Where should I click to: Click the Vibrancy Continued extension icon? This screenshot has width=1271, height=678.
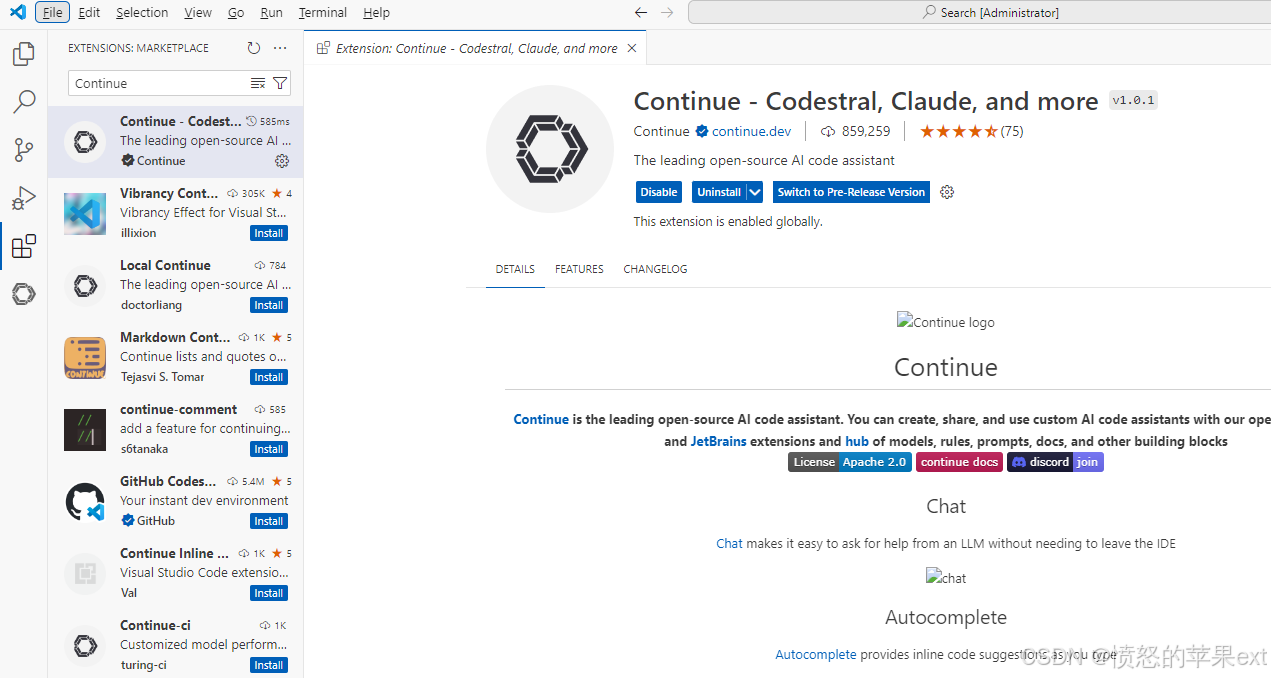point(85,213)
